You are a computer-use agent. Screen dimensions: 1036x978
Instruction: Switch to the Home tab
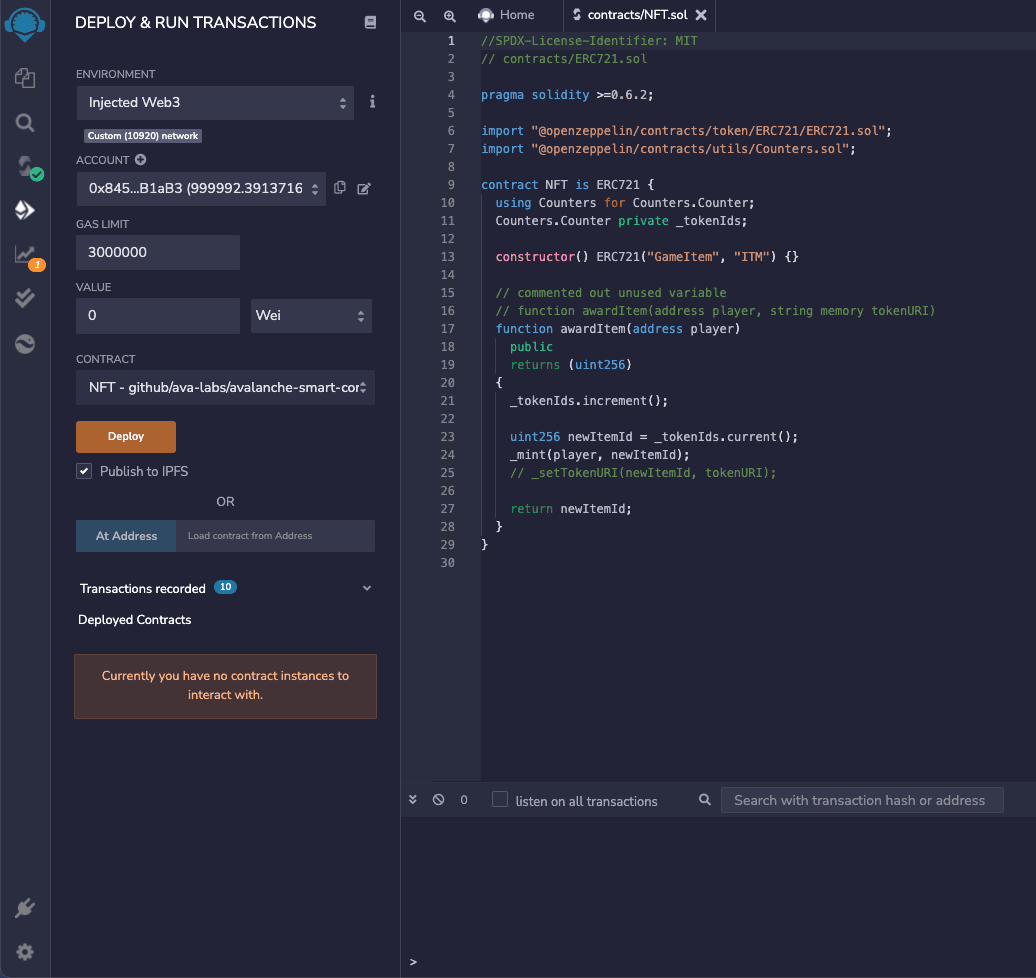(506, 15)
